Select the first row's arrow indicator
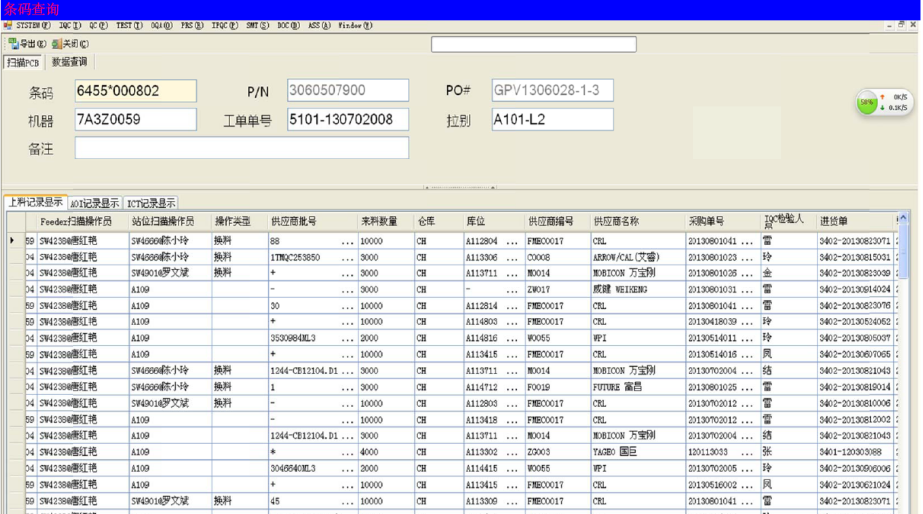The height and width of the screenshot is (514, 923). (x=12, y=240)
